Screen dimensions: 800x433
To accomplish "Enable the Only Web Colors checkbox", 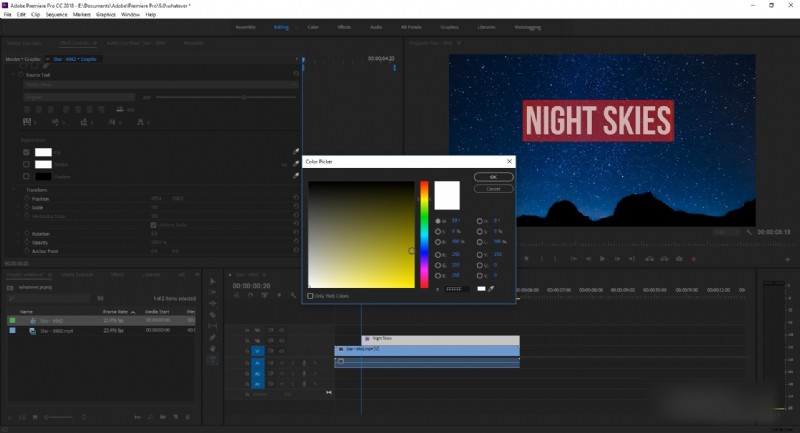I will tap(310, 296).
